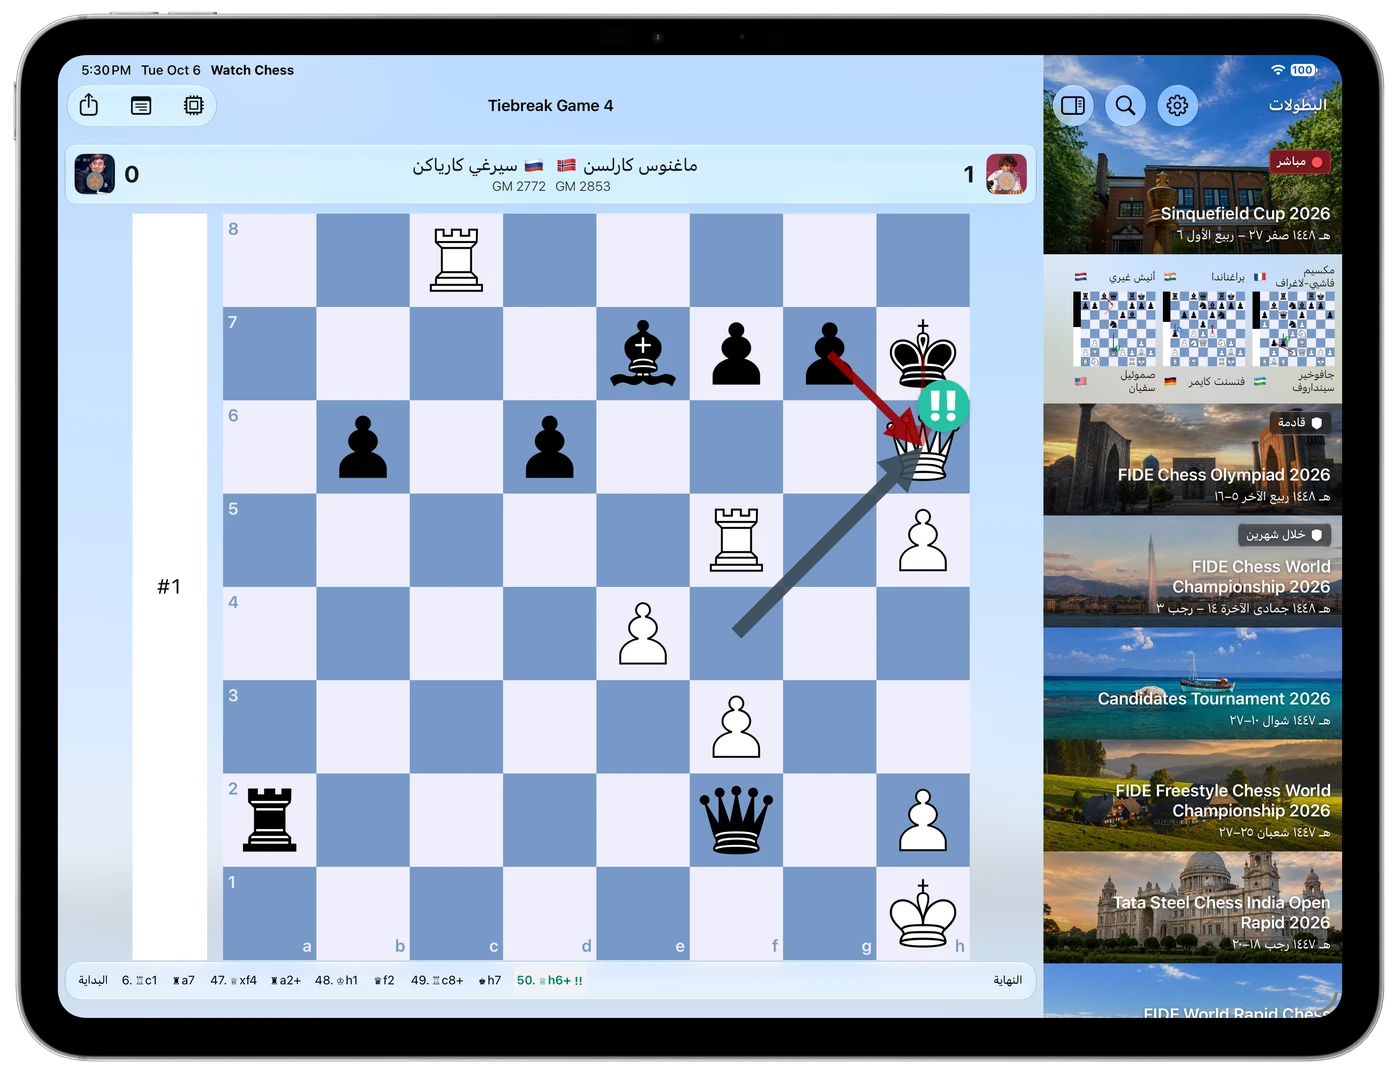Select Sergey Karjakin's avatar

coord(94,174)
